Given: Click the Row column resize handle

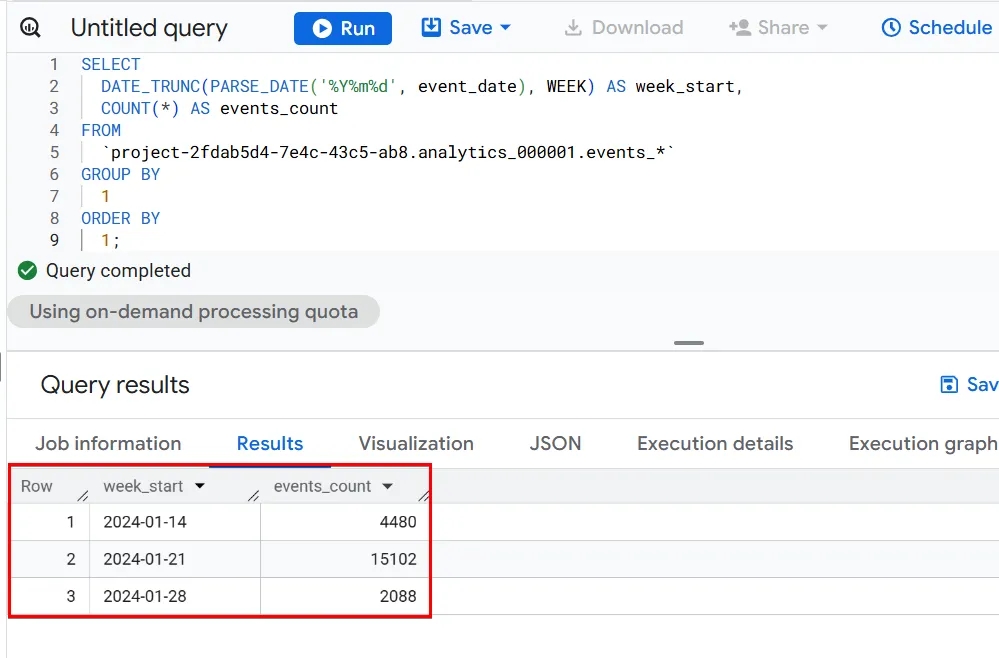Looking at the screenshot, I should point(83,495).
